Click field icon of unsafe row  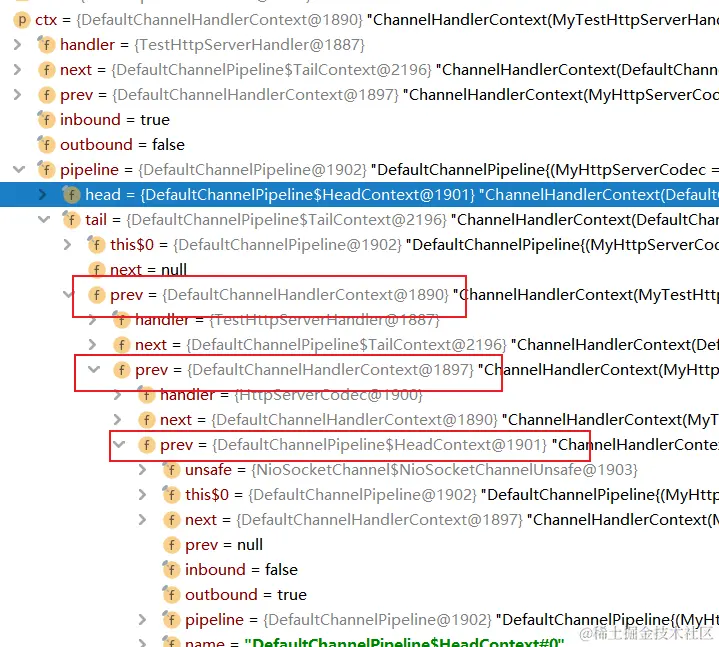pyautogui.click(x=171, y=470)
